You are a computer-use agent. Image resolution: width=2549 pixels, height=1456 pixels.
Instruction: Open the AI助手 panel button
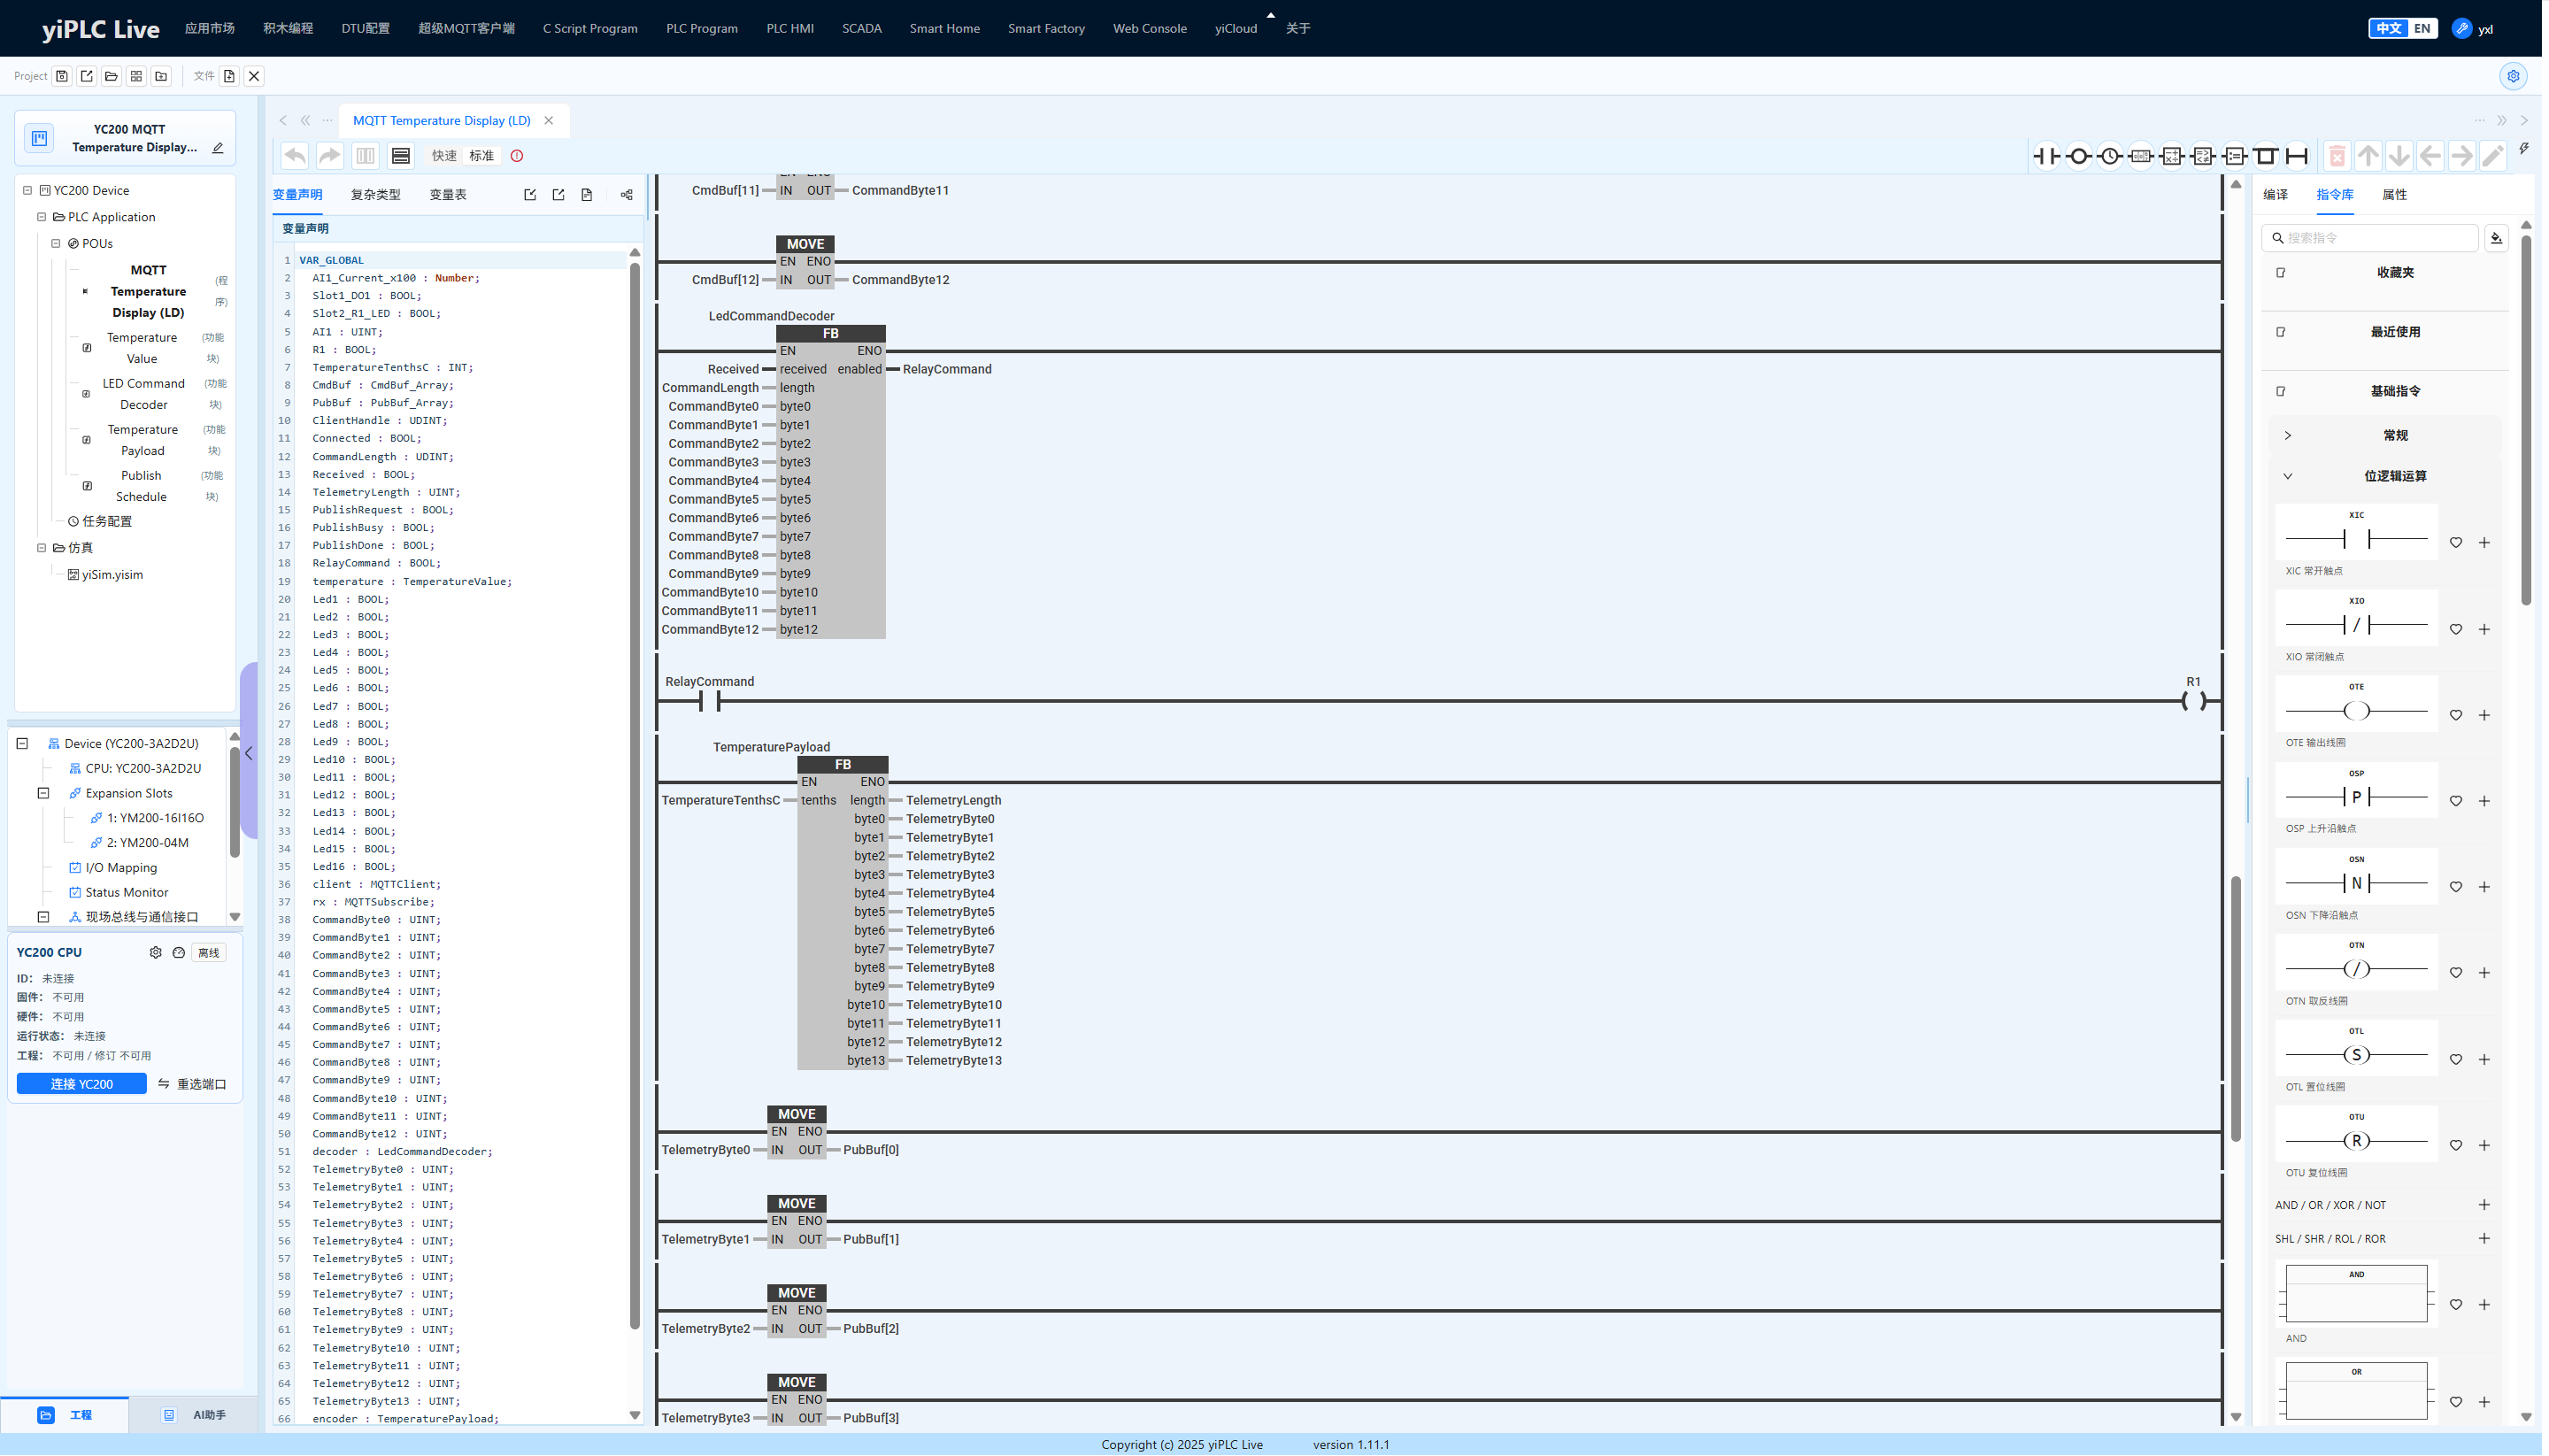pyautogui.click(x=194, y=1415)
